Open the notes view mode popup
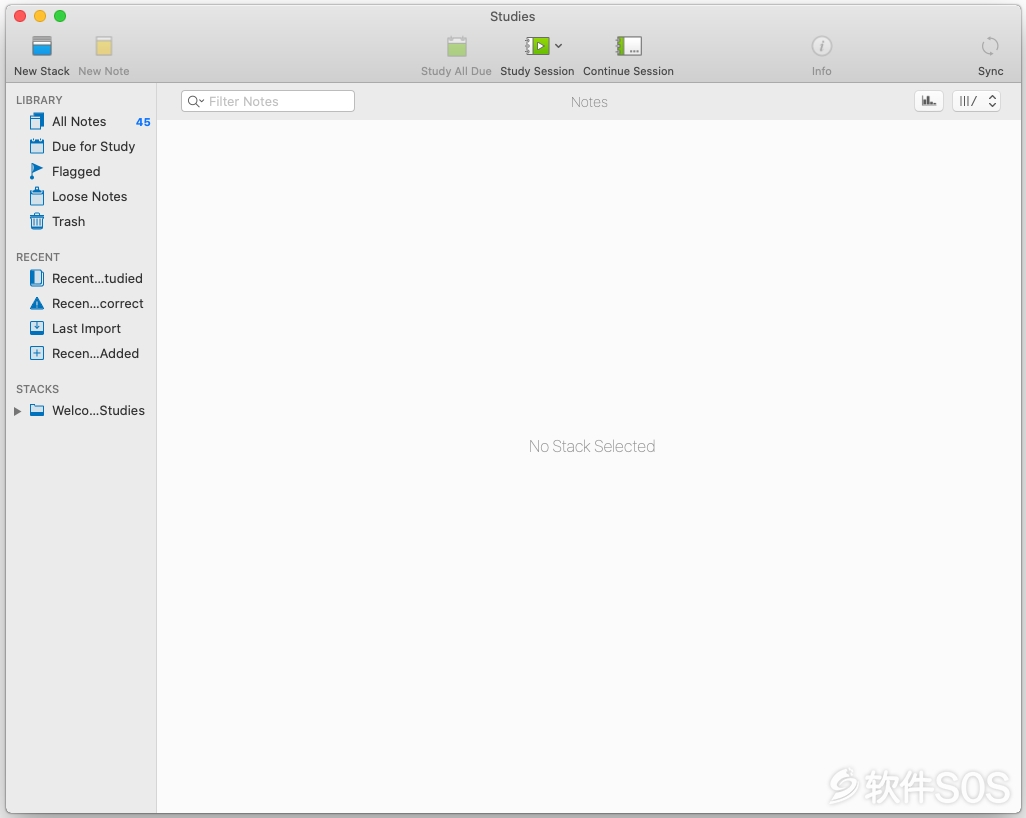Screen dimensions: 1026x818 coord(976,101)
